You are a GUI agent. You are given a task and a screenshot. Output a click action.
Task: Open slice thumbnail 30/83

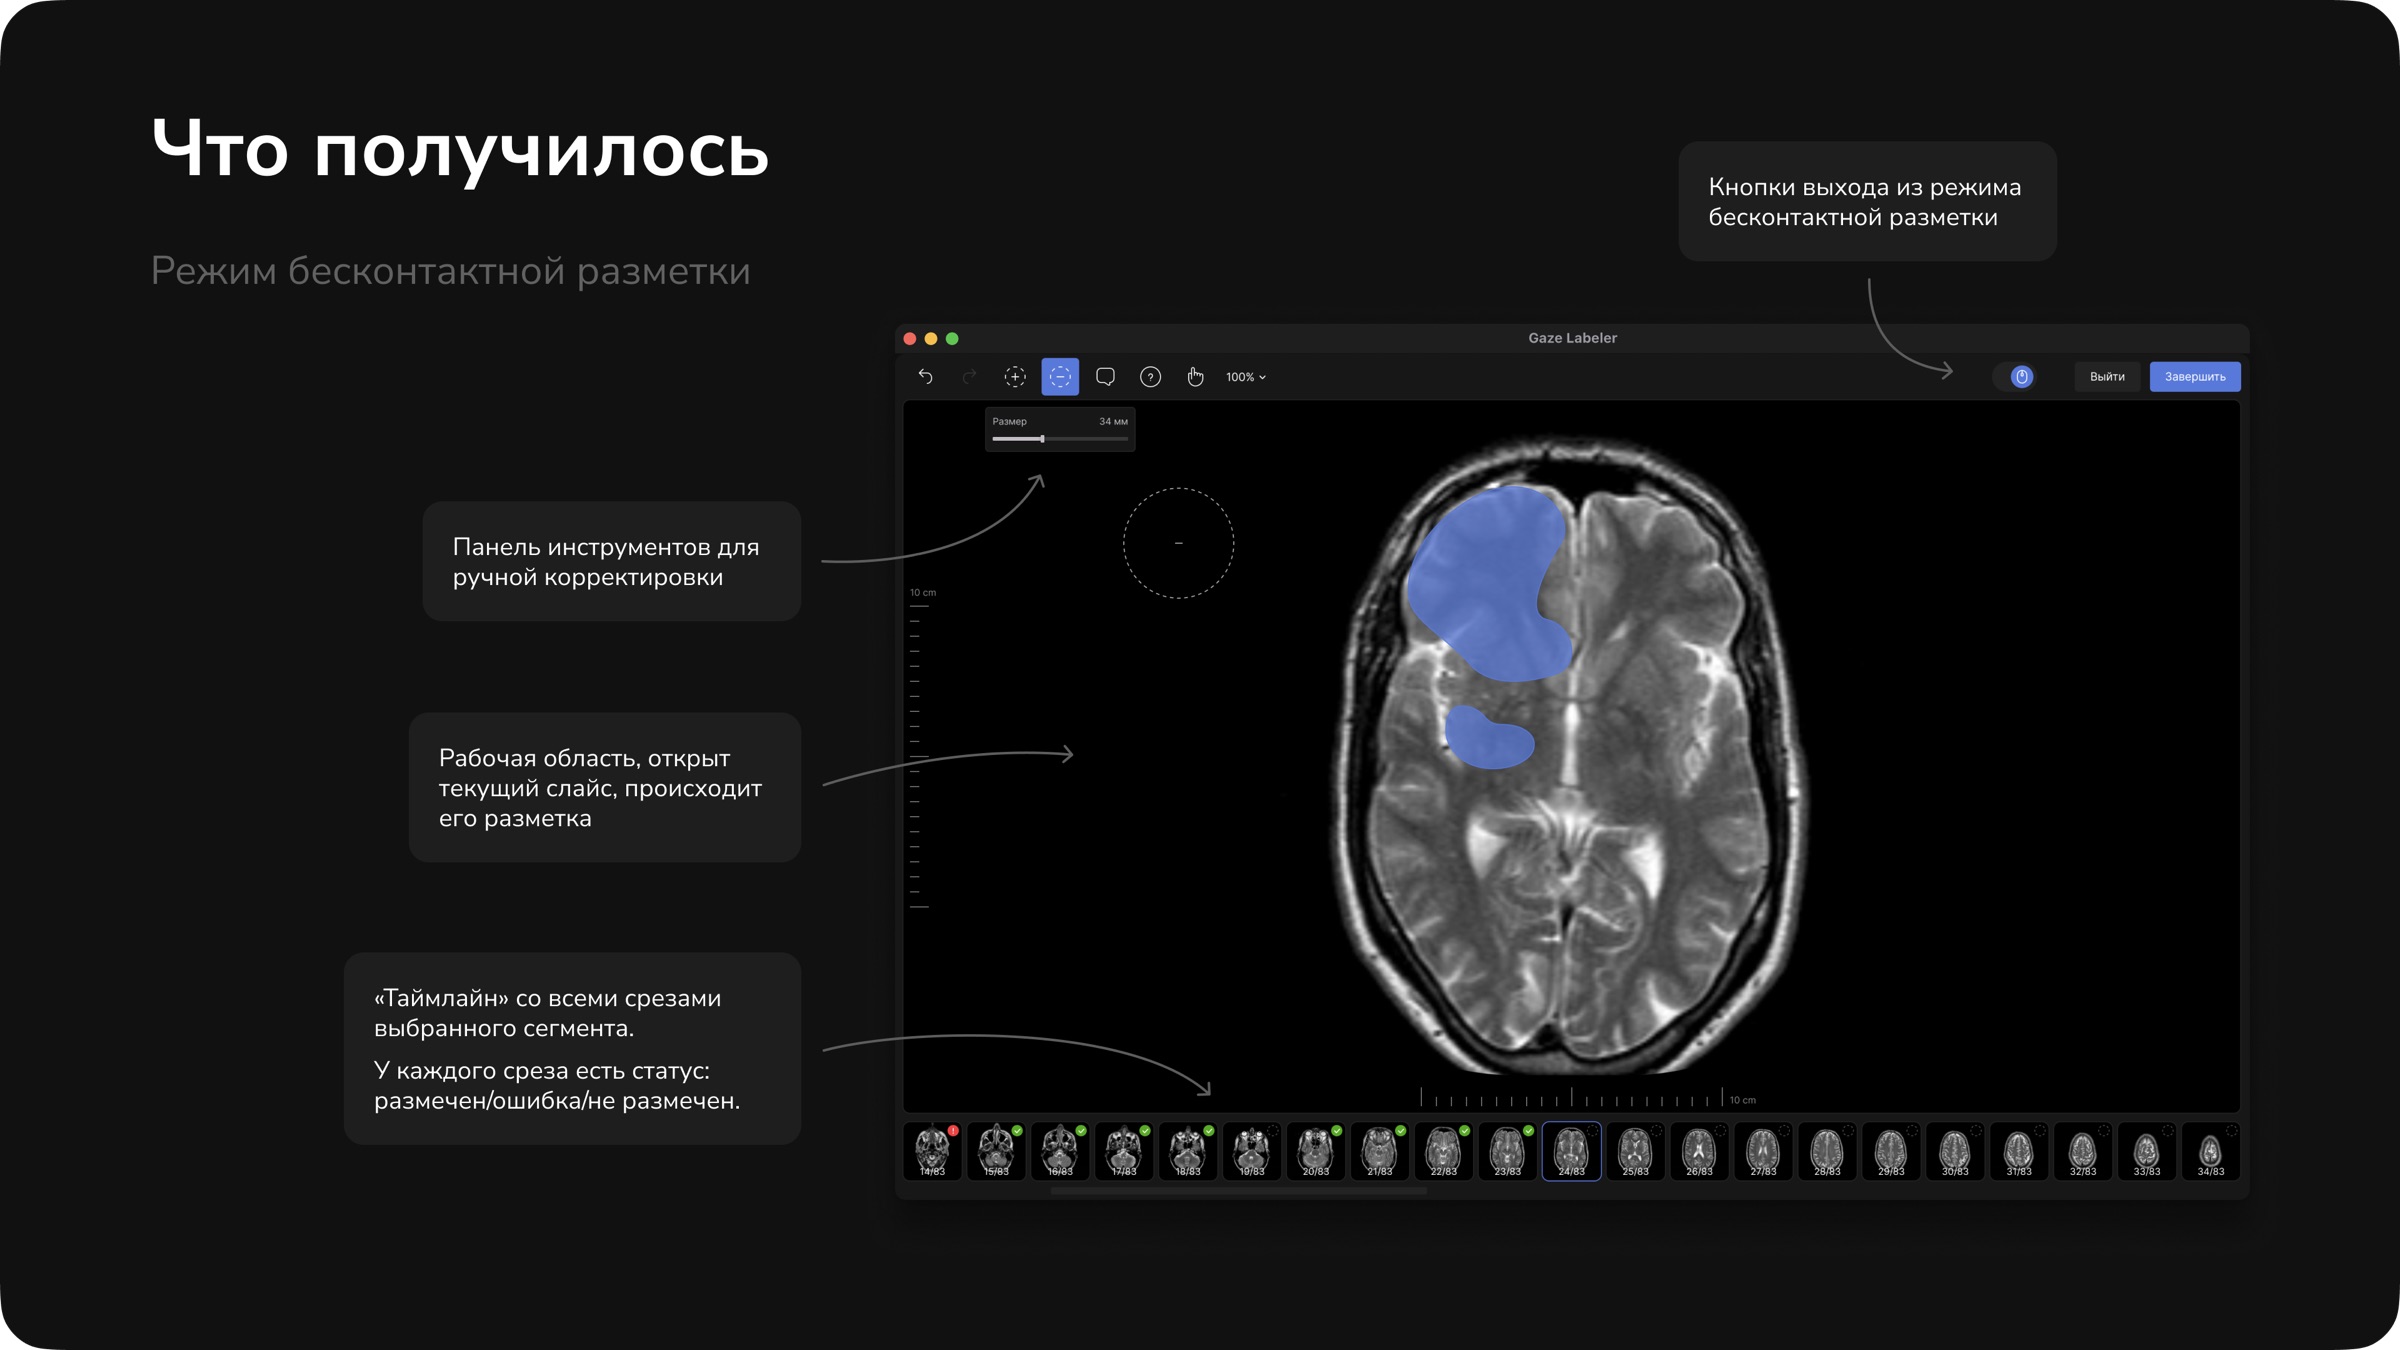[1956, 1151]
